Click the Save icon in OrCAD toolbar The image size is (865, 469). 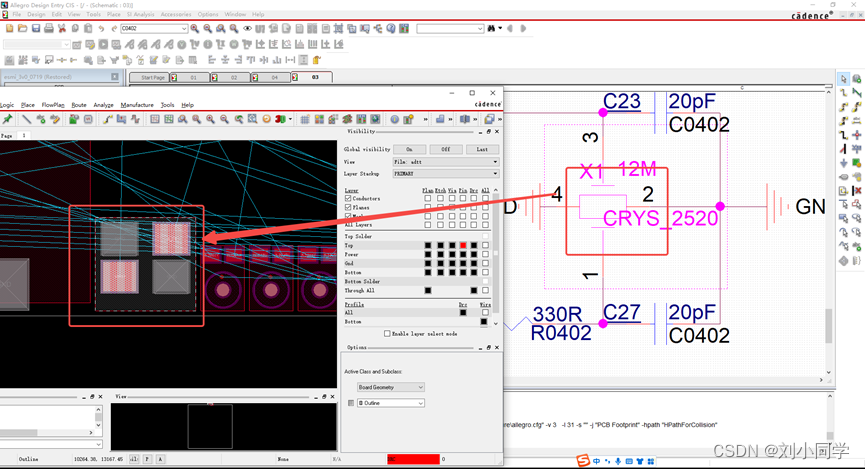coord(36,29)
